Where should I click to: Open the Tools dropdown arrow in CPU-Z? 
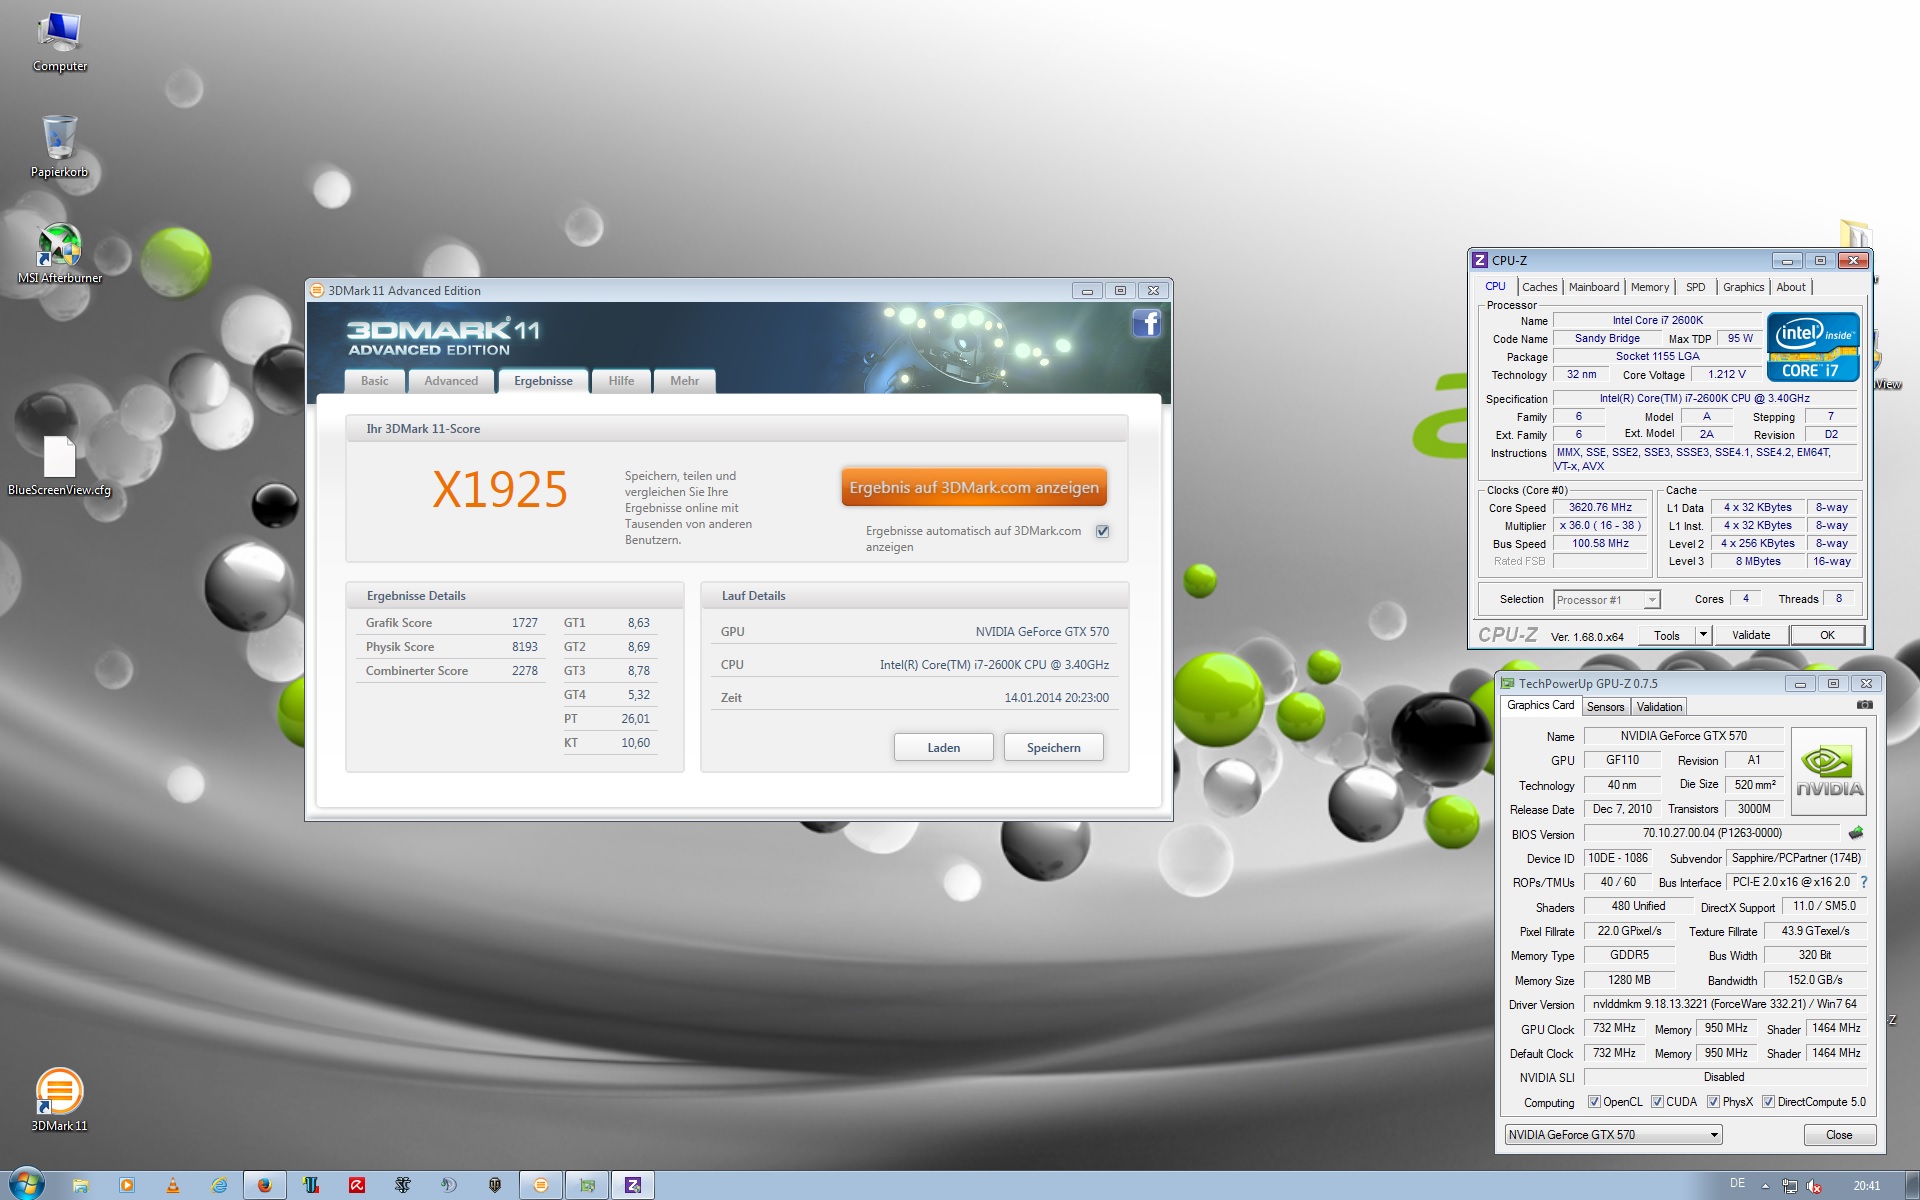coord(1703,635)
